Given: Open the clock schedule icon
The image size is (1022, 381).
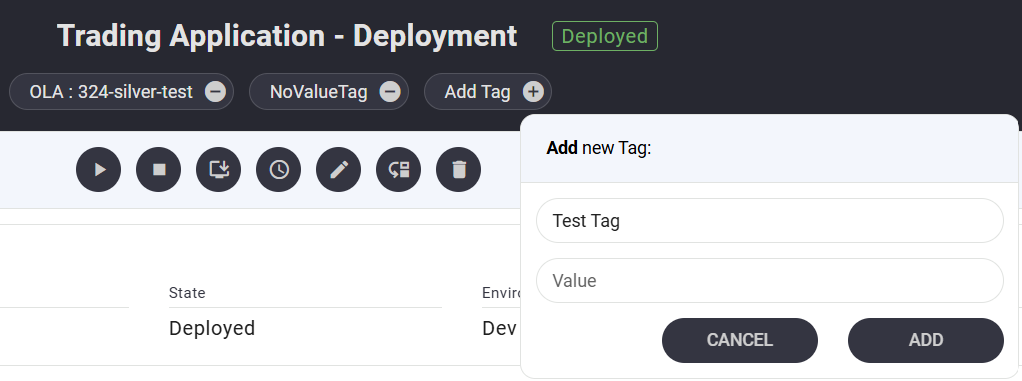Looking at the screenshot, I should pyautogui.click(x=278, y=170).
